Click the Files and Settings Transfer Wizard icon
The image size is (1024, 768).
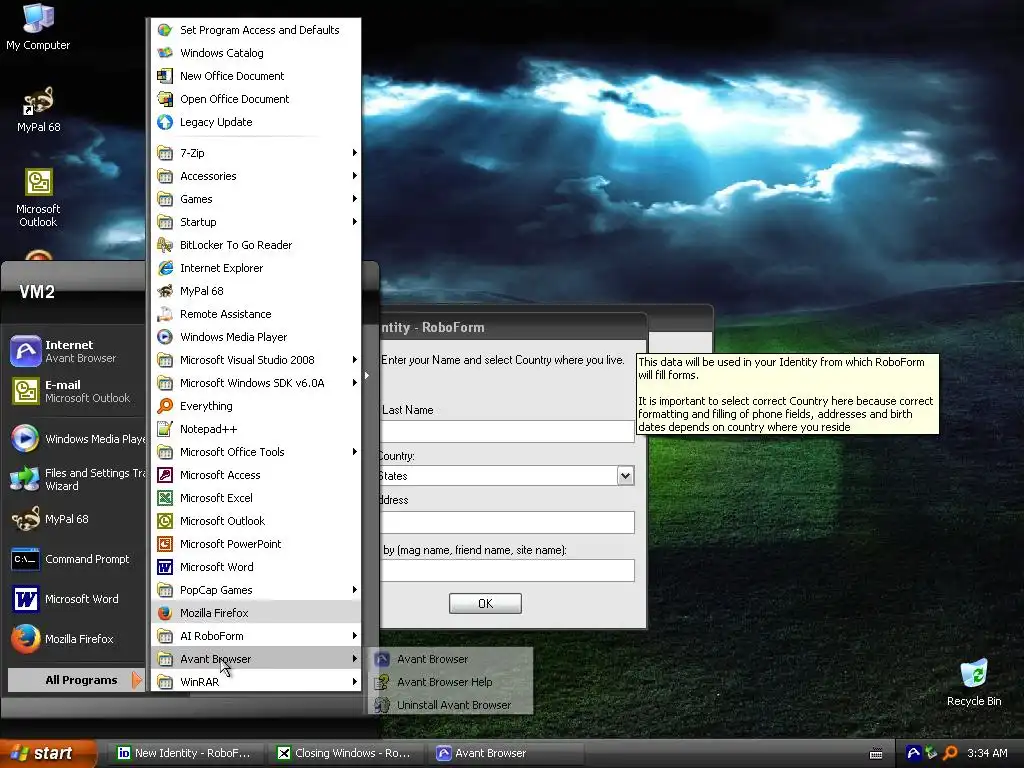(x=25, y=479)
